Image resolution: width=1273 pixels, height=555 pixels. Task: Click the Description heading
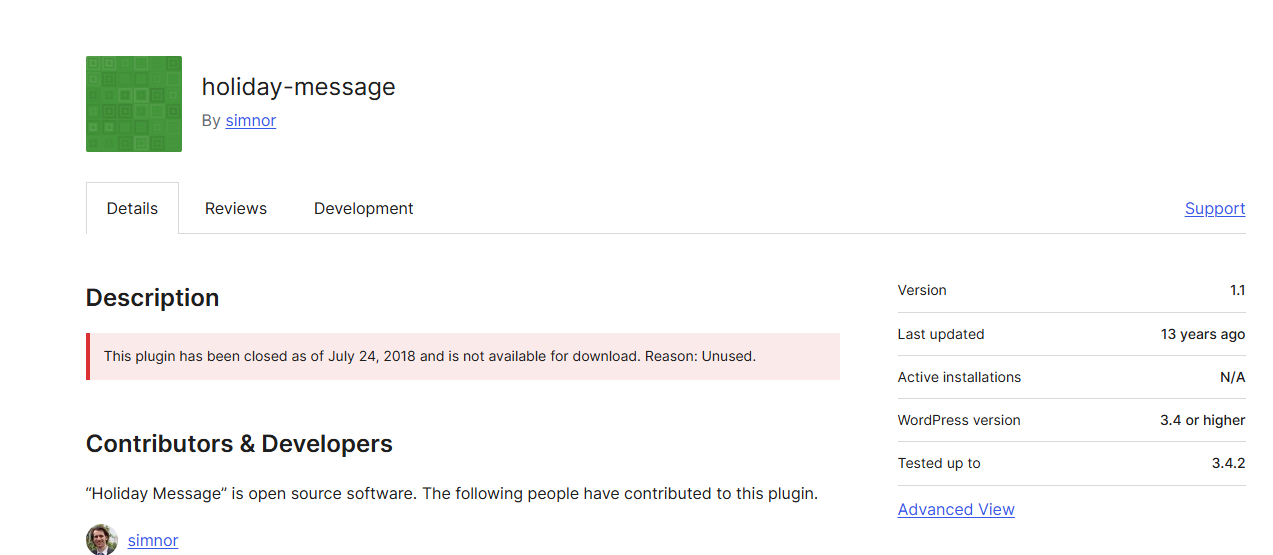pos(152,298)
